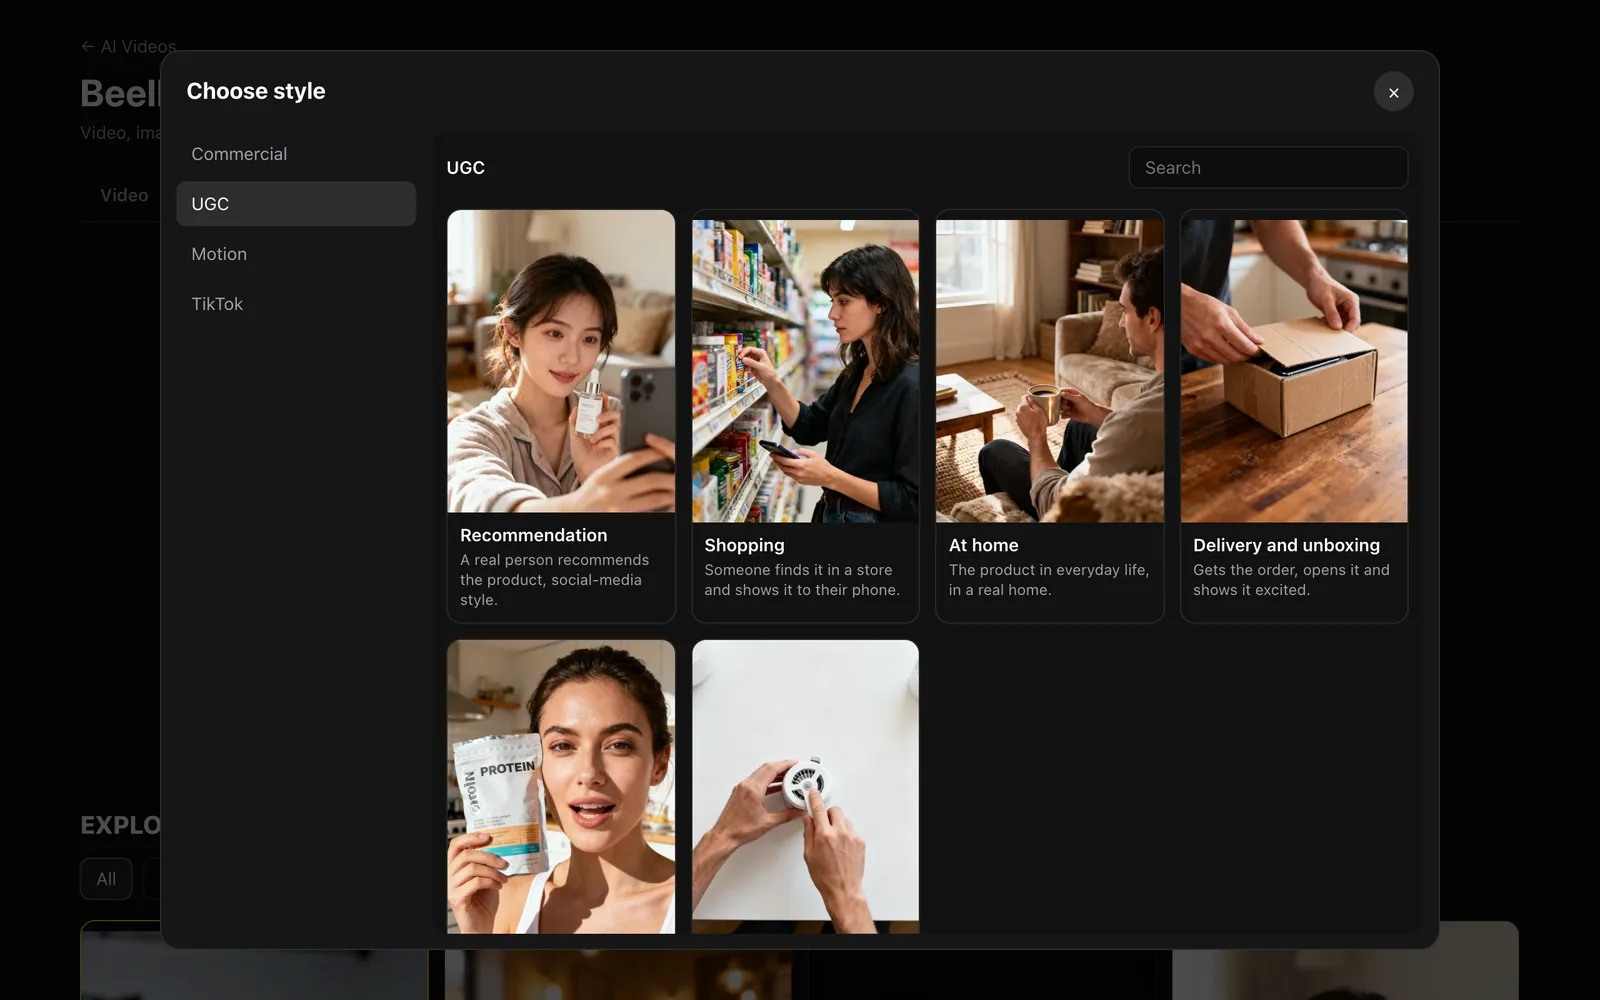Switch to the Video tab behind dialog
The width and height of the screenshot is (1600, 1000).
(x=124, y=196)
